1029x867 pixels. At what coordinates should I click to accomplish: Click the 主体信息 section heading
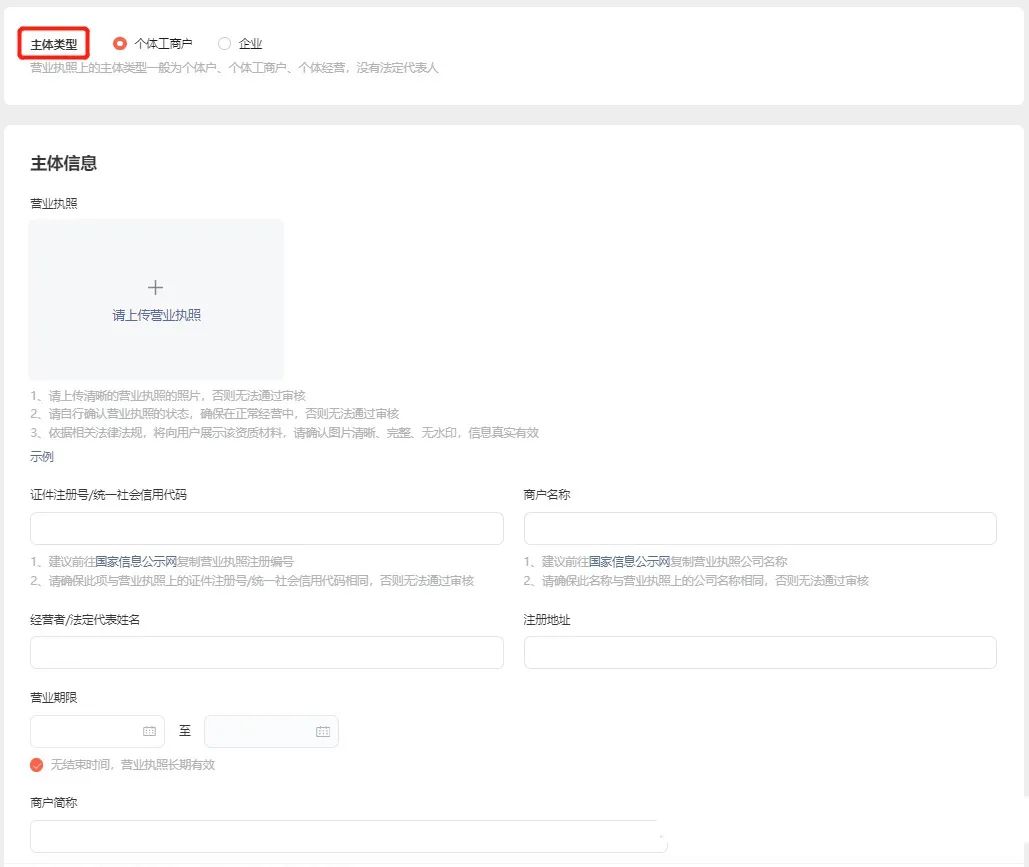pyautogui.click(x=64, y=163)
